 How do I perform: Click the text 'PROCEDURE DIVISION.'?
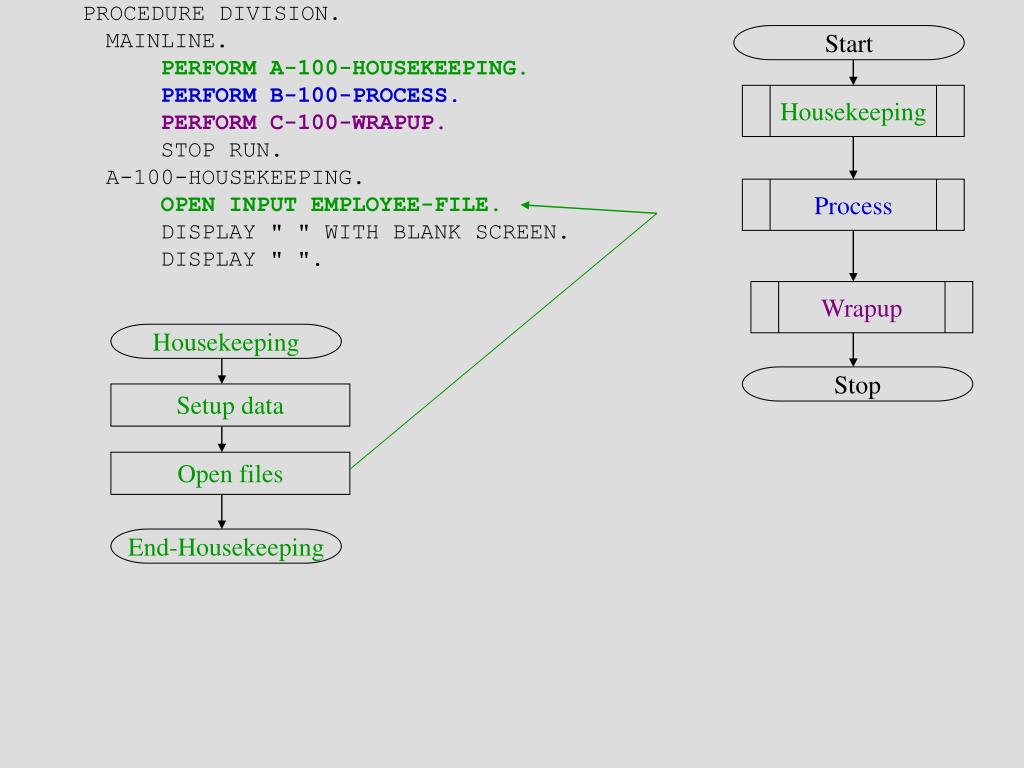[212, 14]
